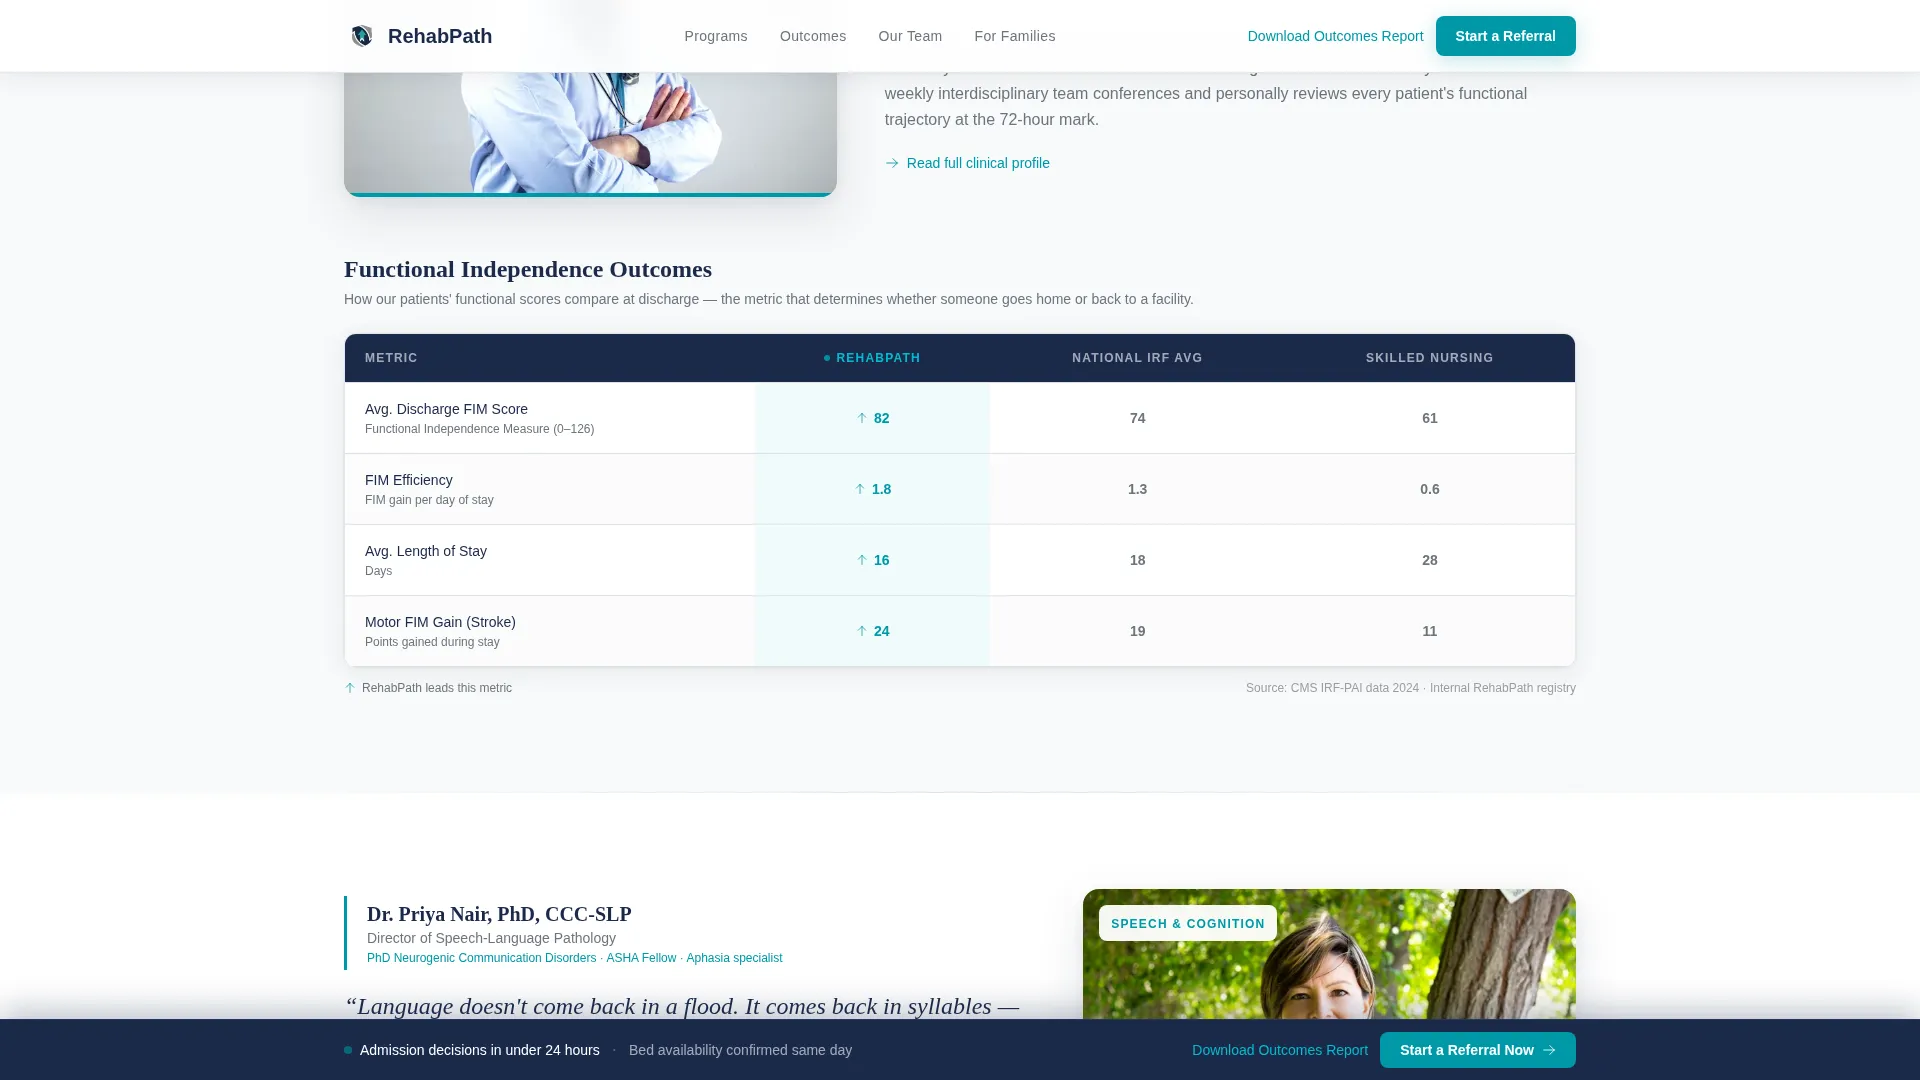Click the Start a Referral header button

coord(1506,36)
